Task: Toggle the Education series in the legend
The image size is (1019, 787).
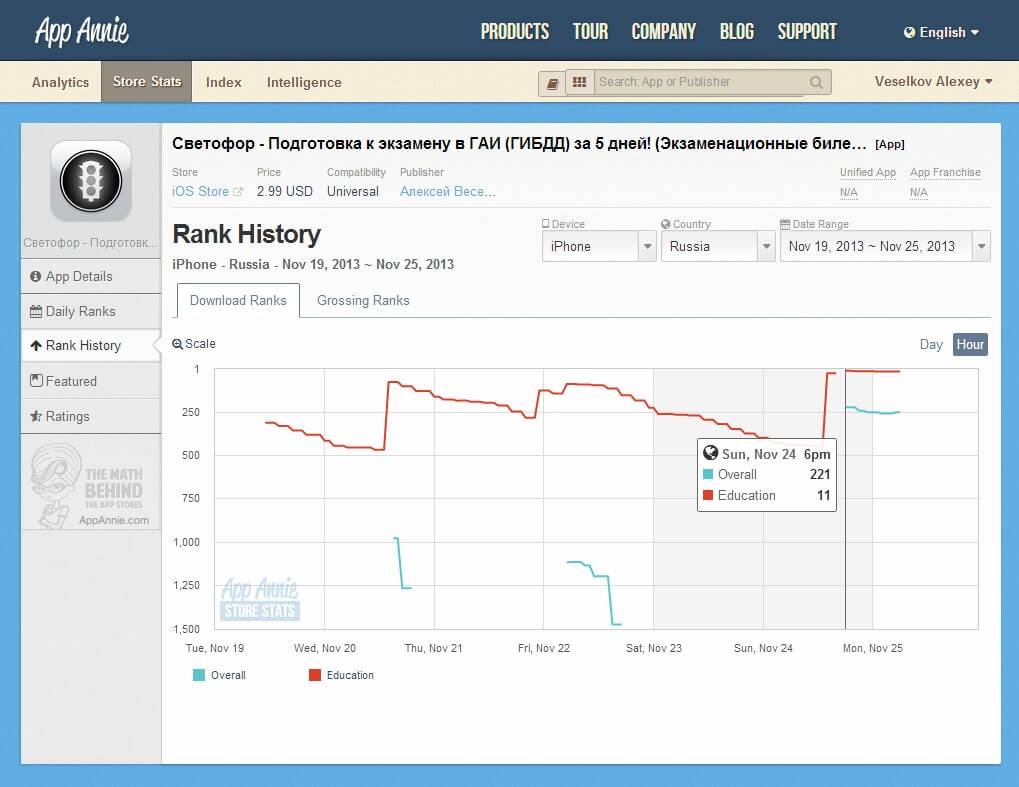Action: pos(341,675)
